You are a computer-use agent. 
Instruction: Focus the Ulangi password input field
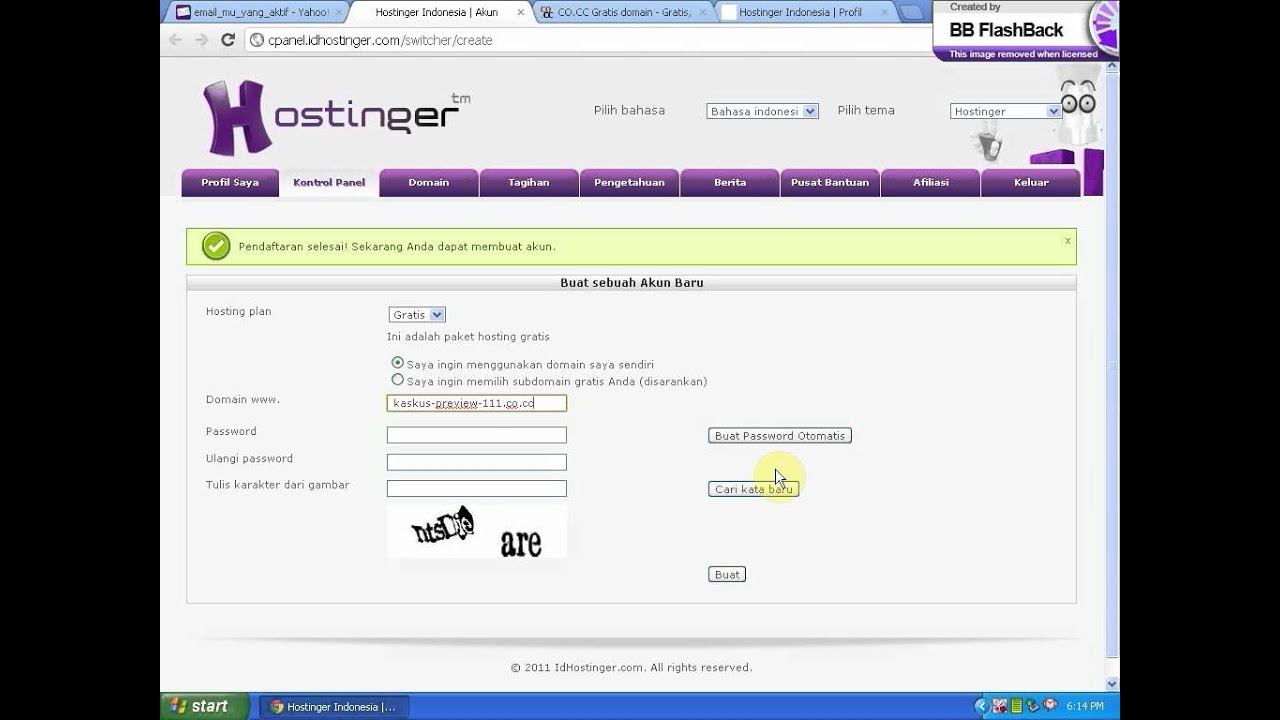click(x=477, y=462)
